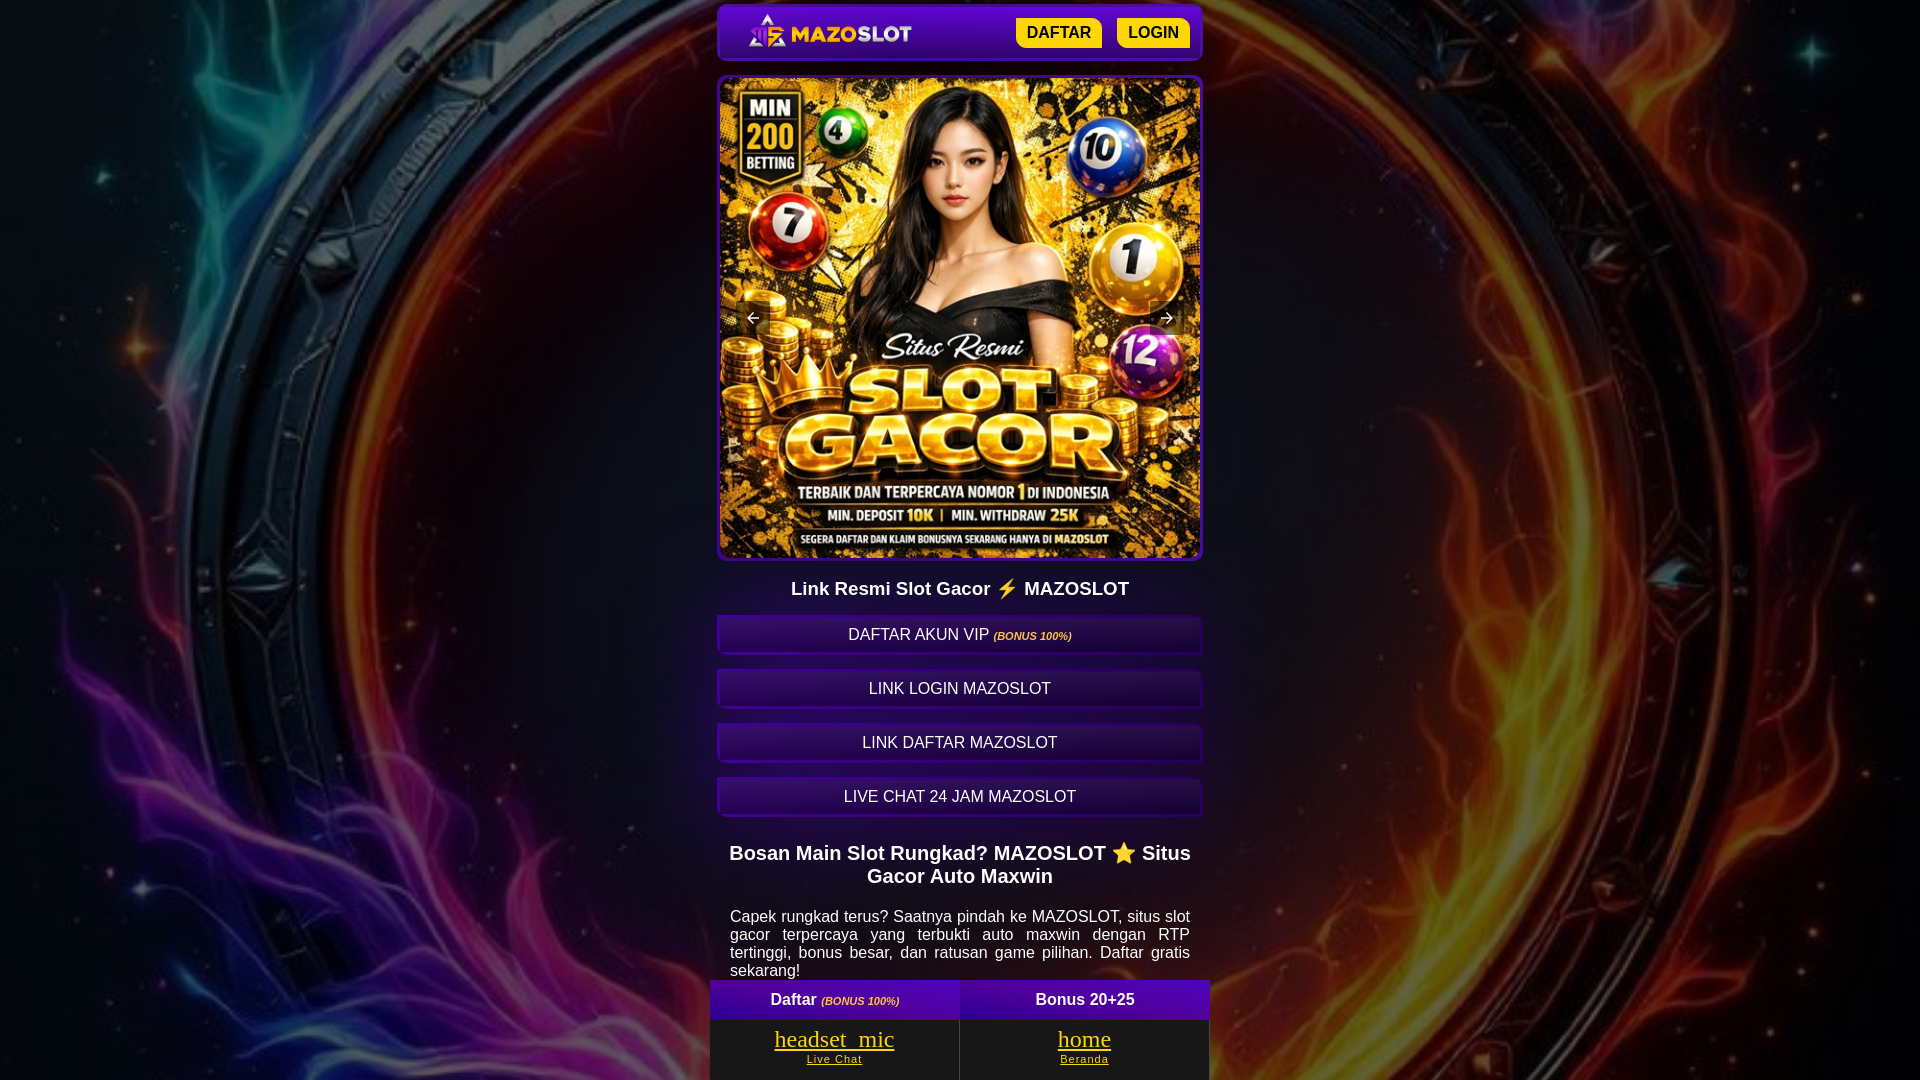The height and width of the screenshot is (1080, 1920).
Task: Open LIVE CHAT 24 JAM MAZOSLOT link
Action: point(960,797)
